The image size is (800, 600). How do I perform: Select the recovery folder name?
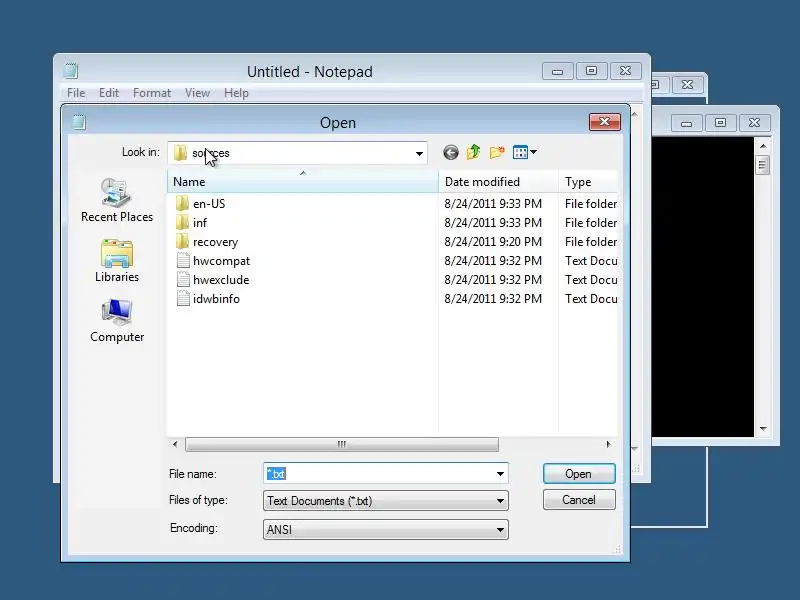(215, 242)
